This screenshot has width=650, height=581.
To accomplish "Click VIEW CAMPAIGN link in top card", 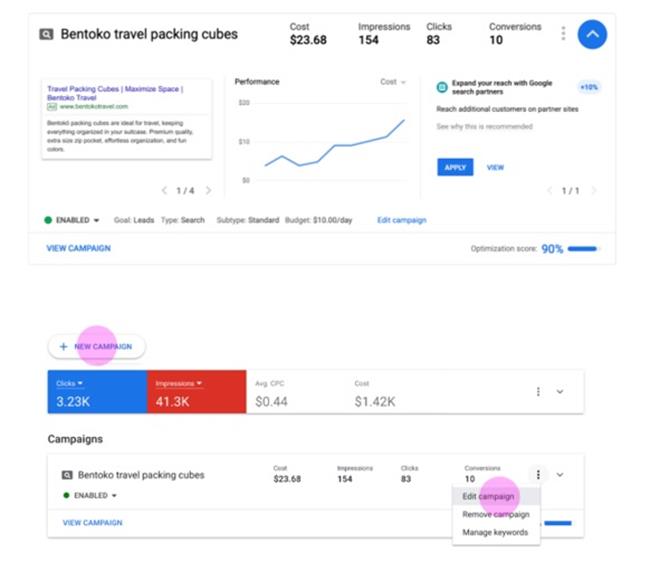I will (78, 248).
